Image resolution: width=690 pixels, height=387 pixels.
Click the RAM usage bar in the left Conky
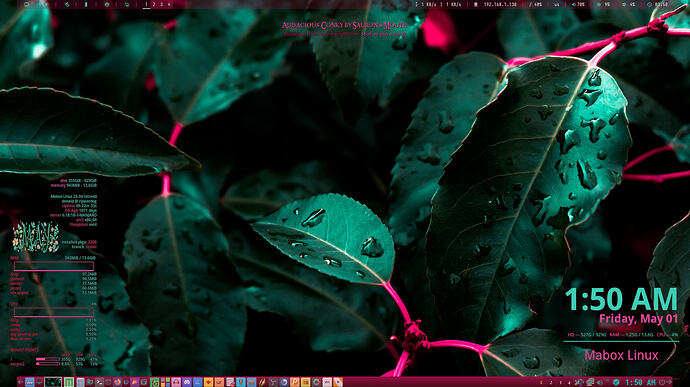point(54,266)
